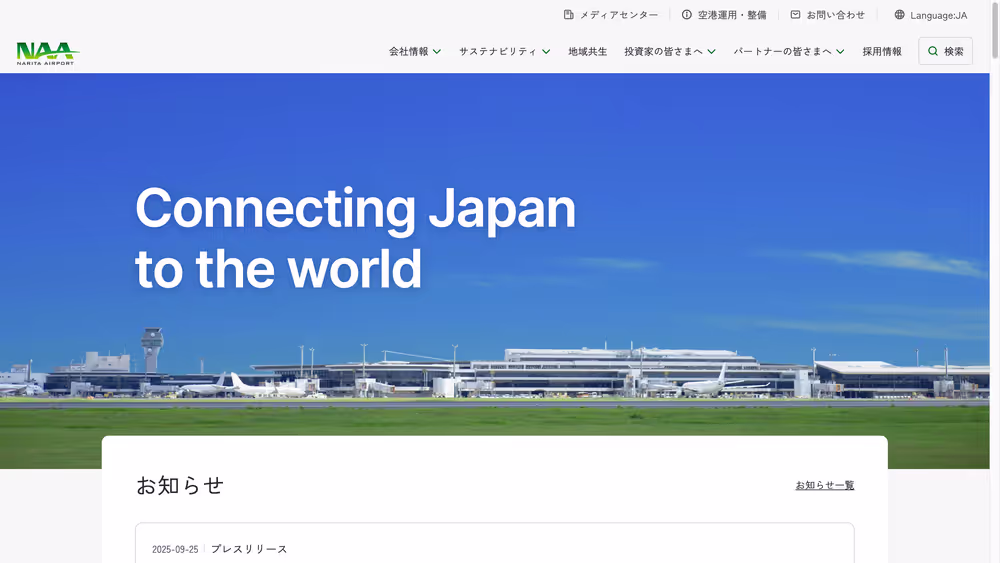Click the 2025-09-25 プレスリリース news item

coord(494,543)
